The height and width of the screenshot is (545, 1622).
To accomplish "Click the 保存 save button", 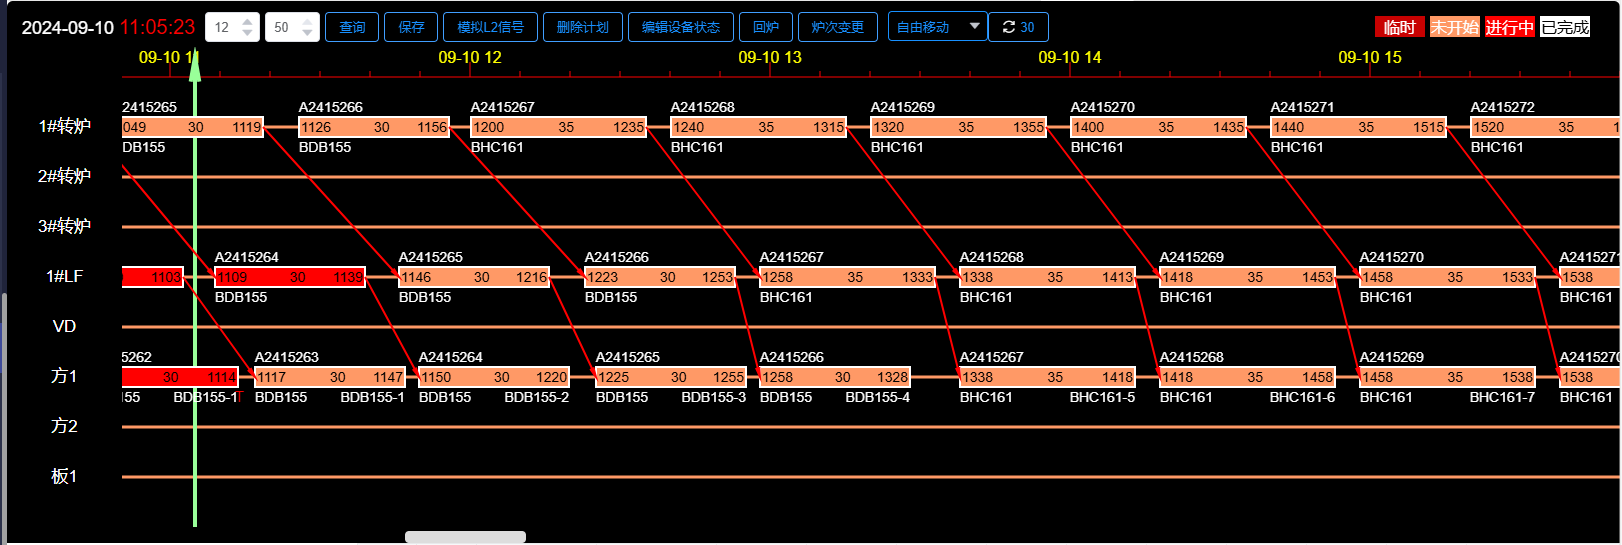I will coord(410,27).
